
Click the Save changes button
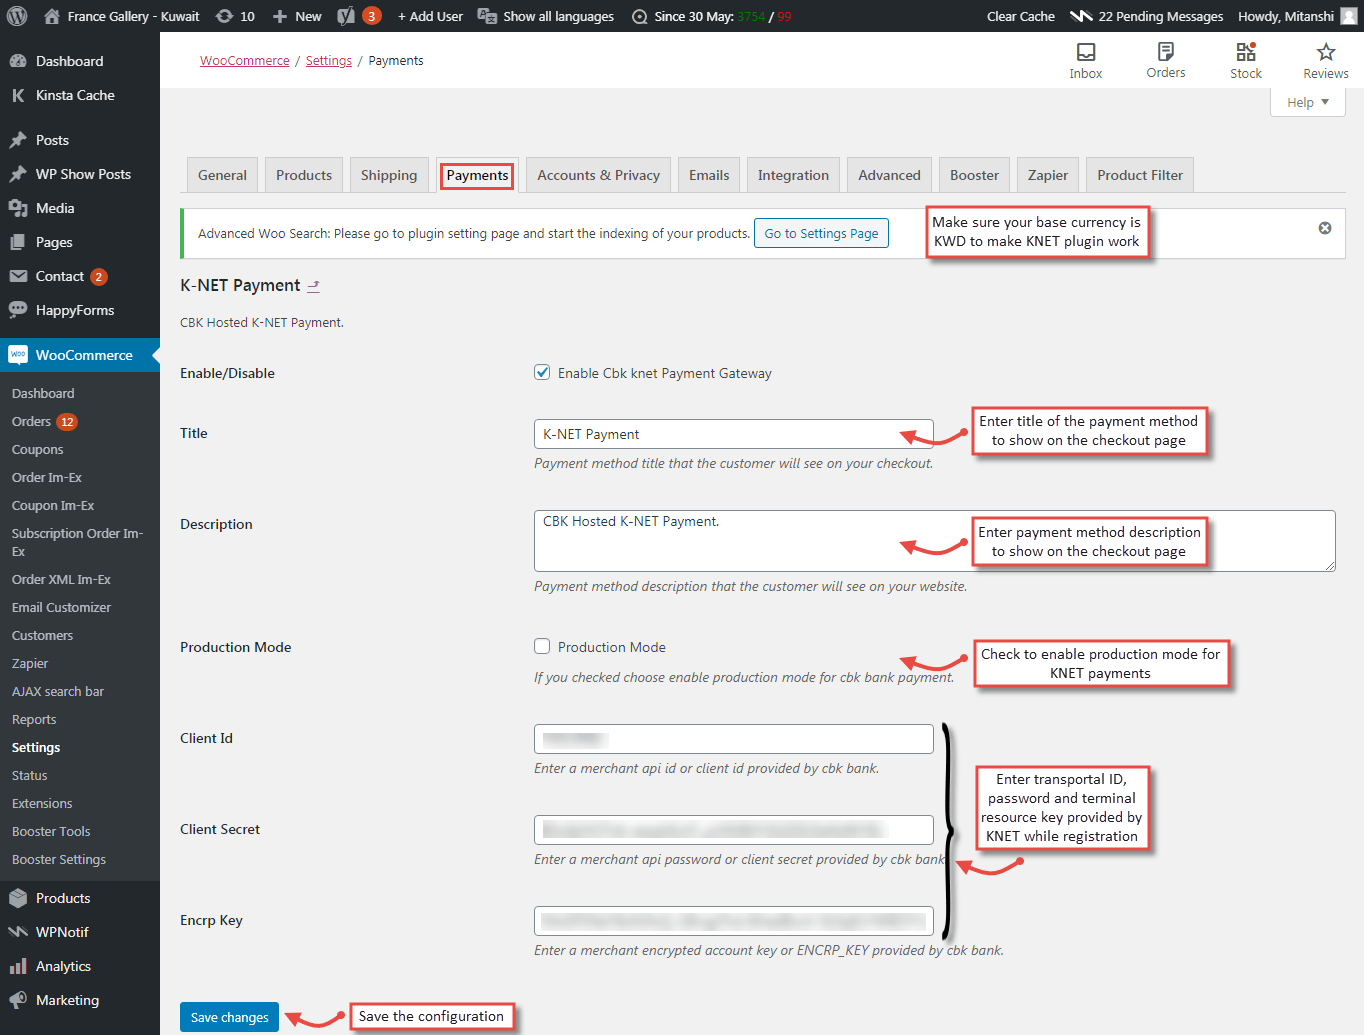point(229,1017)
